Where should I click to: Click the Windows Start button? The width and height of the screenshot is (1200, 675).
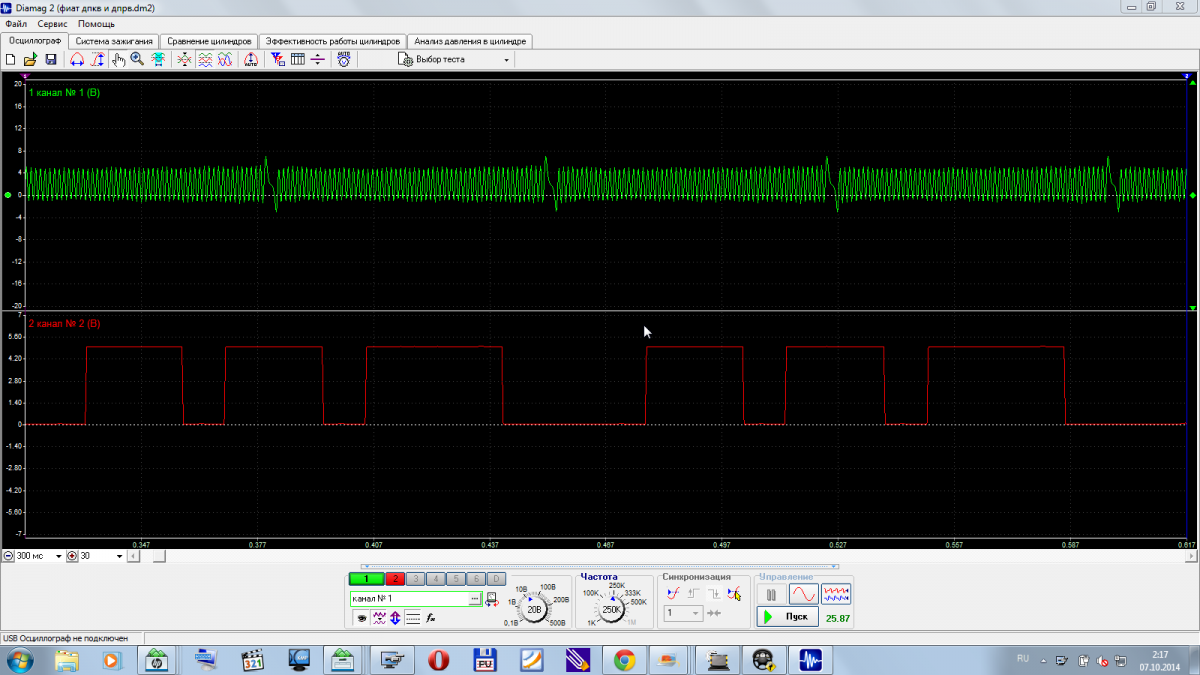[19, 660]
